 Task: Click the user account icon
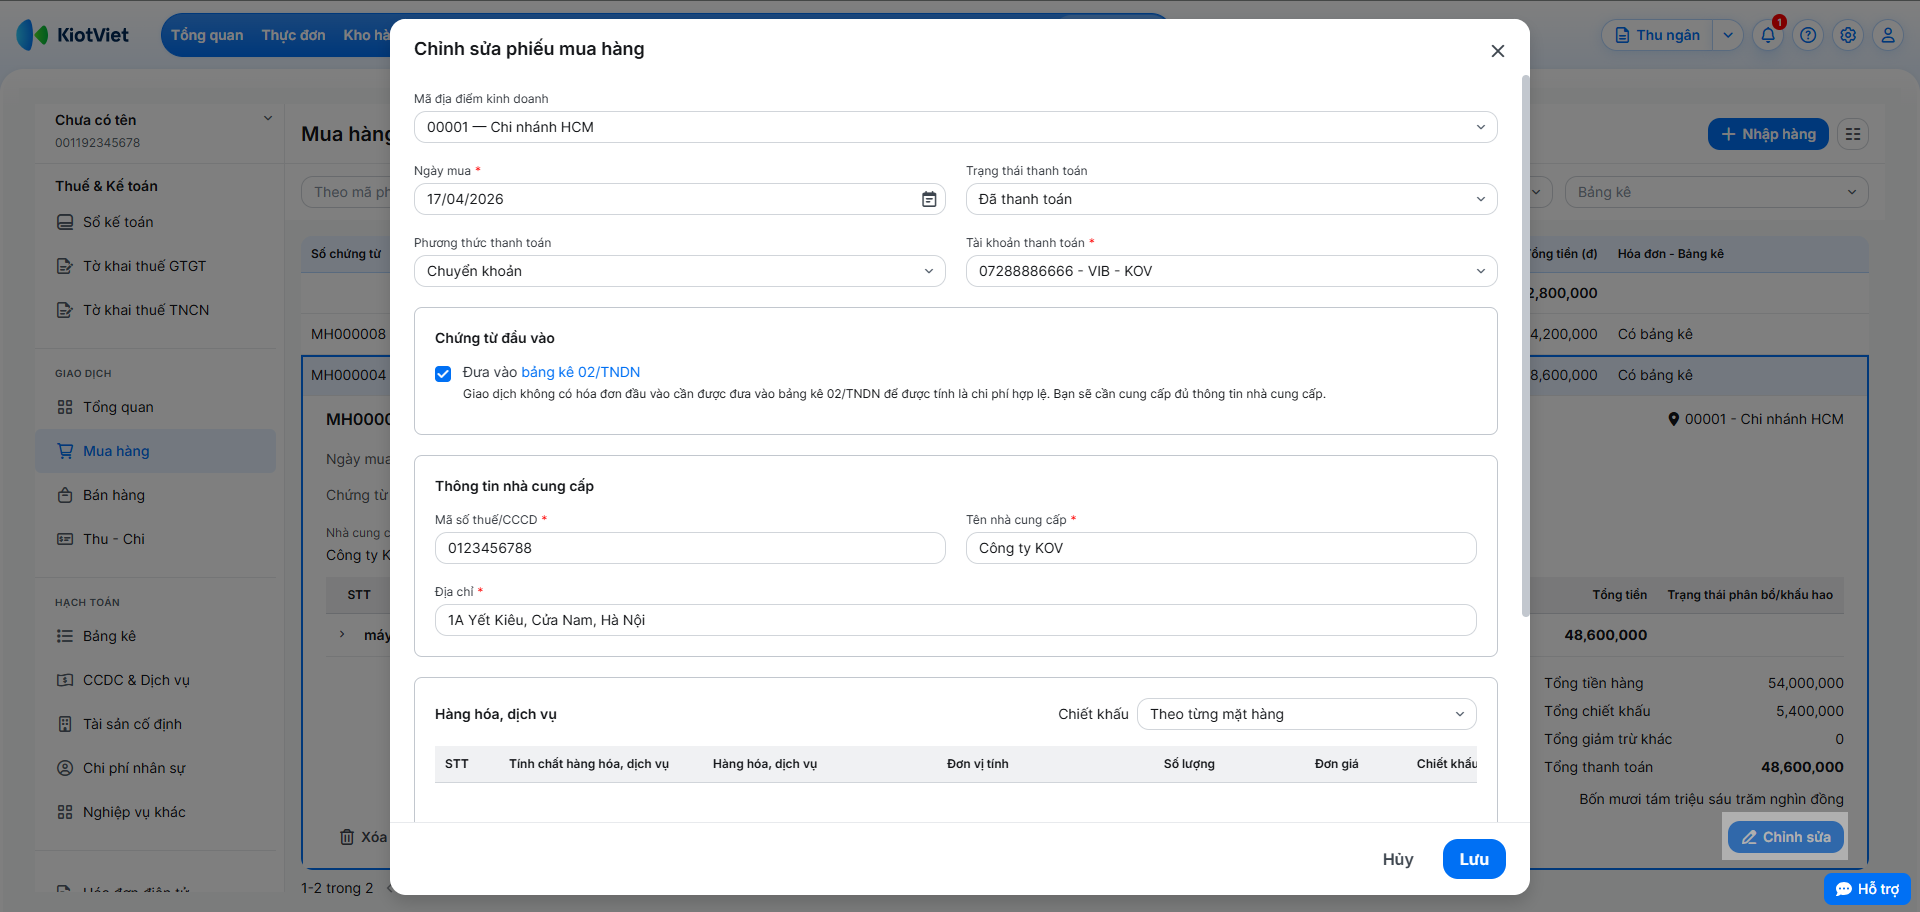pyautogui.click(x=1888, y=35)
